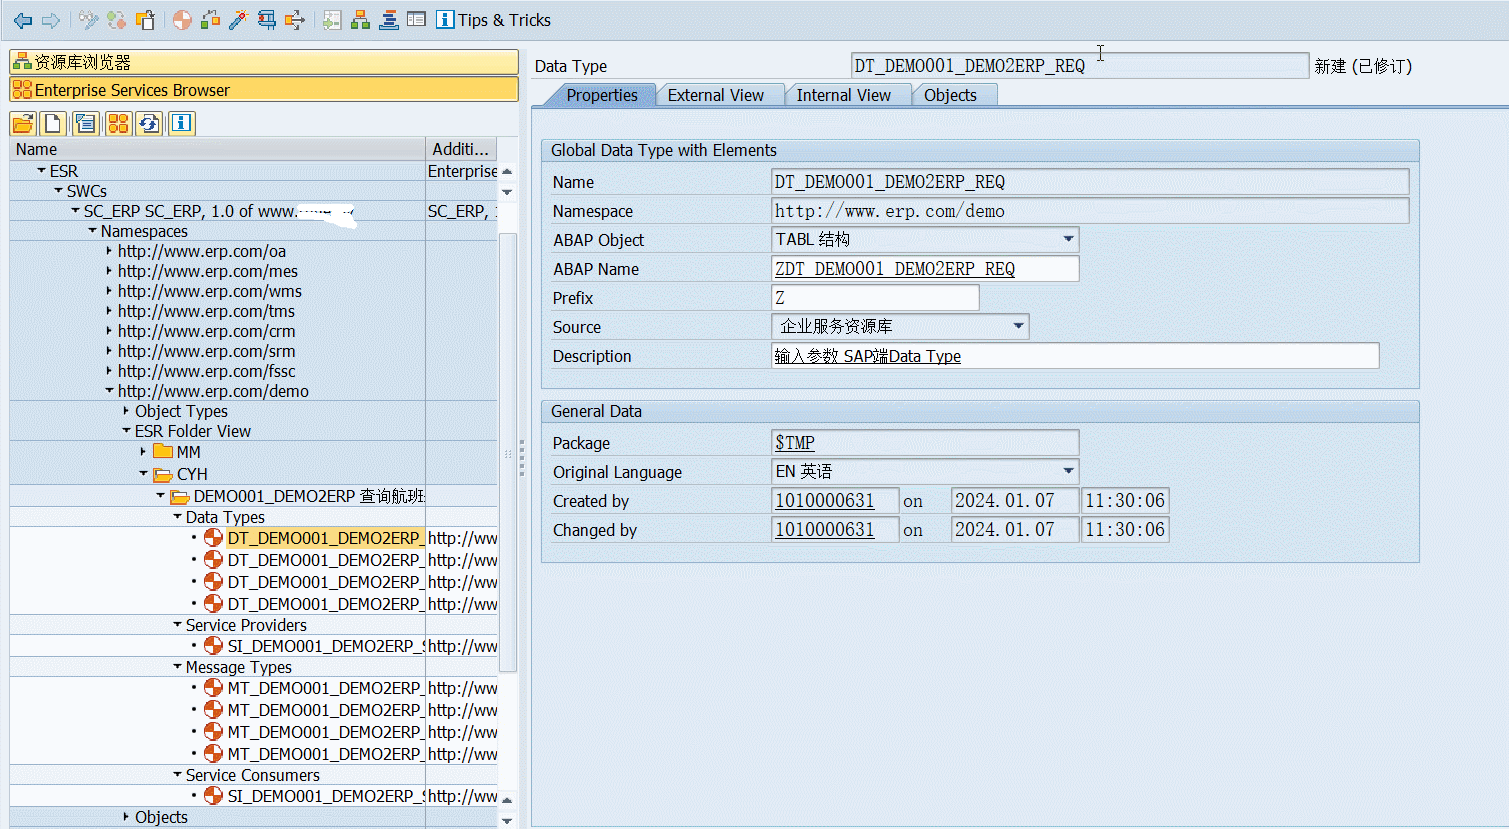Image resolution: width=1509 pixels, height=829 pixels.
Task: Click the orange square with arrow icon
Action: pyautogui.click(x=295, y=20)
